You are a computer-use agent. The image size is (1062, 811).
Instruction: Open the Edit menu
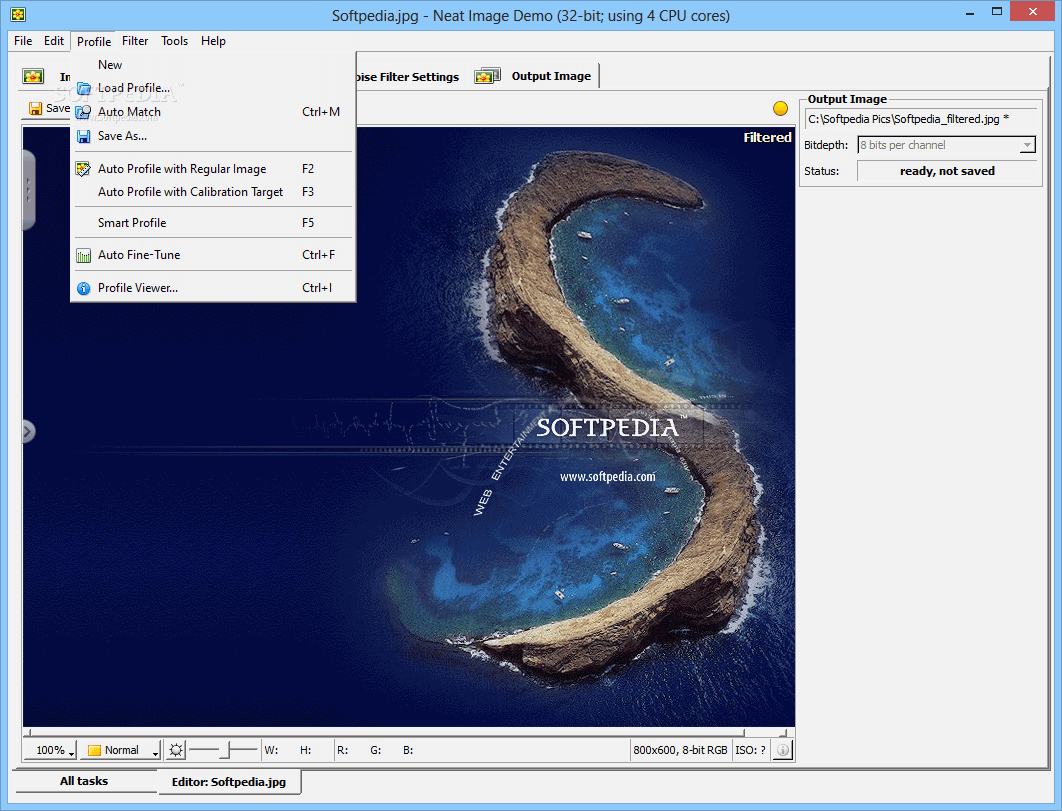(54, 41)
